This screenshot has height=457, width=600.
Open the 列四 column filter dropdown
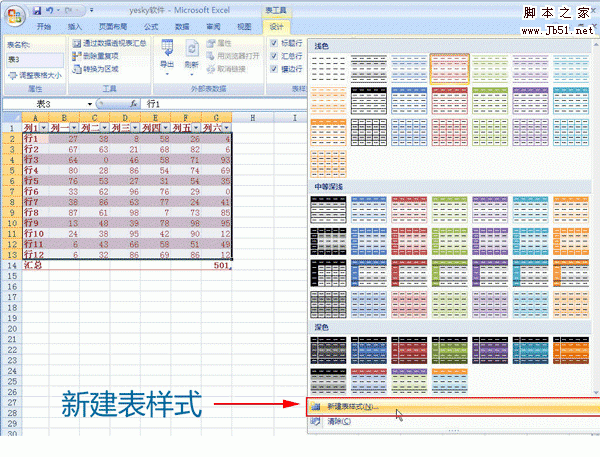[x=166, y=127]
